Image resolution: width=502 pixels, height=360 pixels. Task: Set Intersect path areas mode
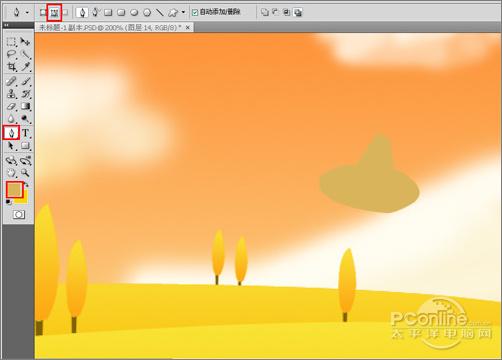(287, 13)
